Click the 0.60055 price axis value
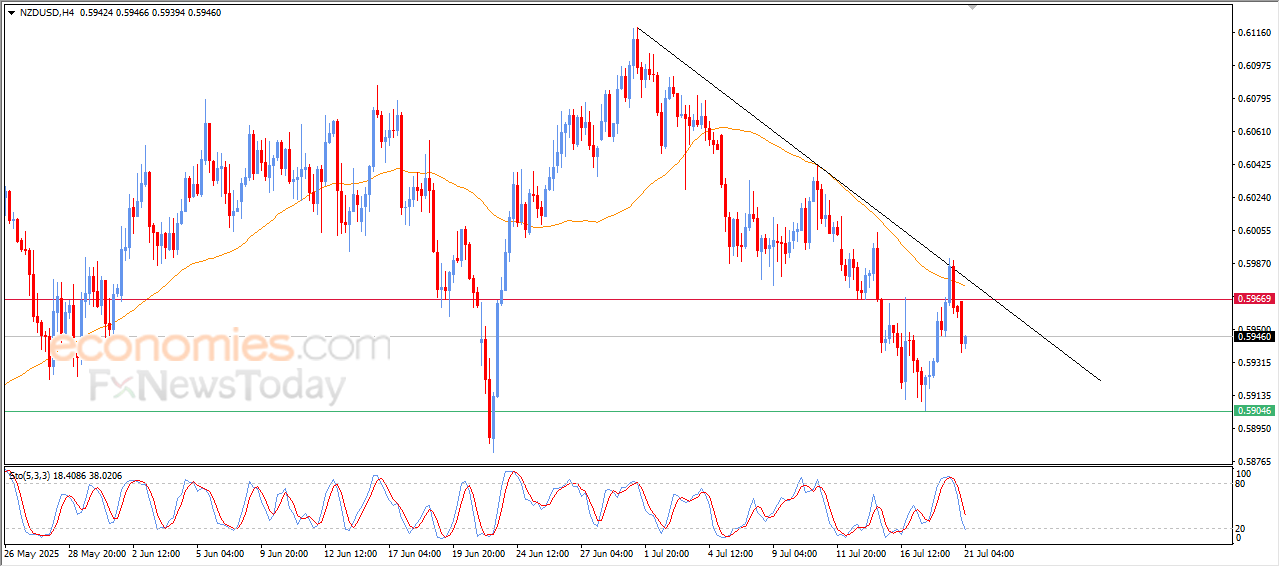 coord(1253,231)
